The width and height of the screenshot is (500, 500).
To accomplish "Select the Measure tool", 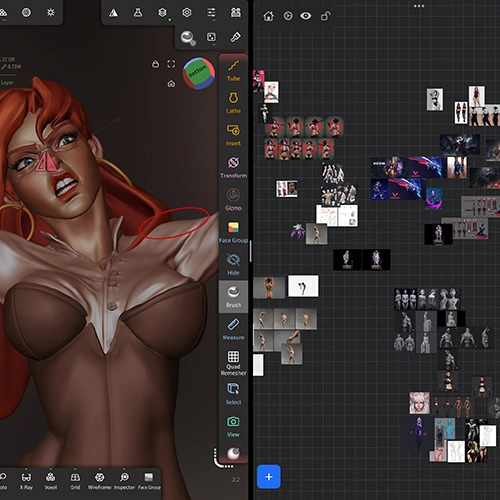I will coord(233,330).
